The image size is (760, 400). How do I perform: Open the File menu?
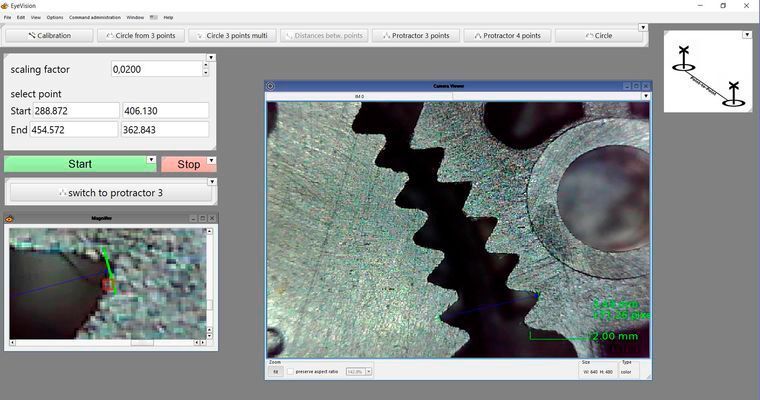click(7, 17)
